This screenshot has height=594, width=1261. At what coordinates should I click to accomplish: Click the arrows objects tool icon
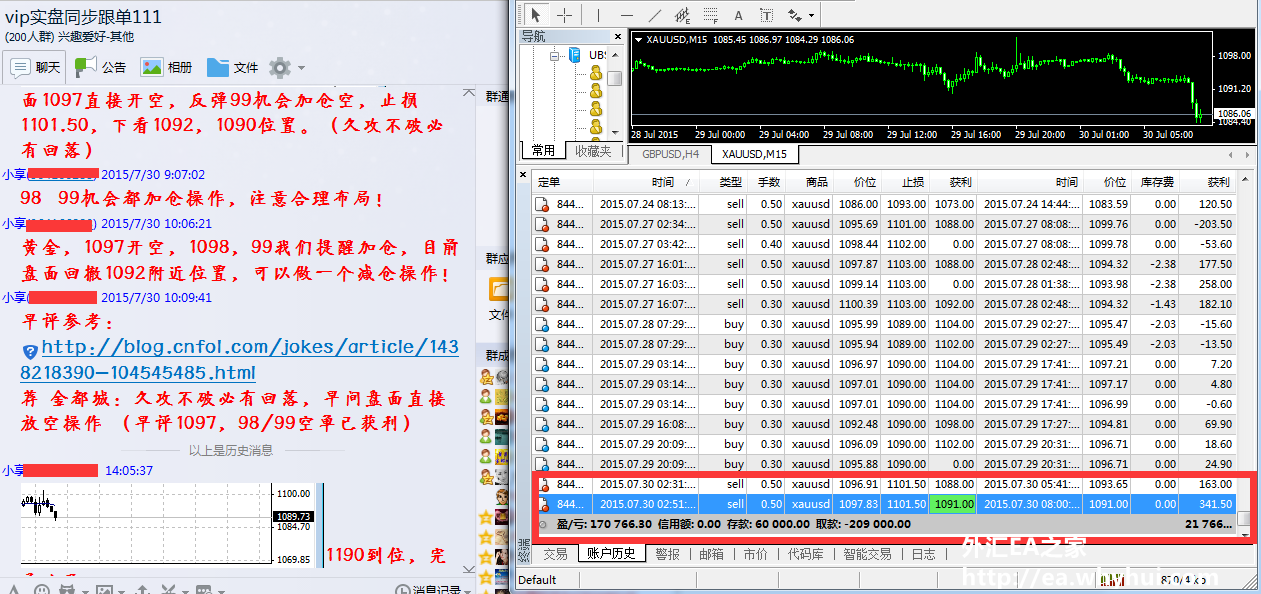(x=795, y=15)
